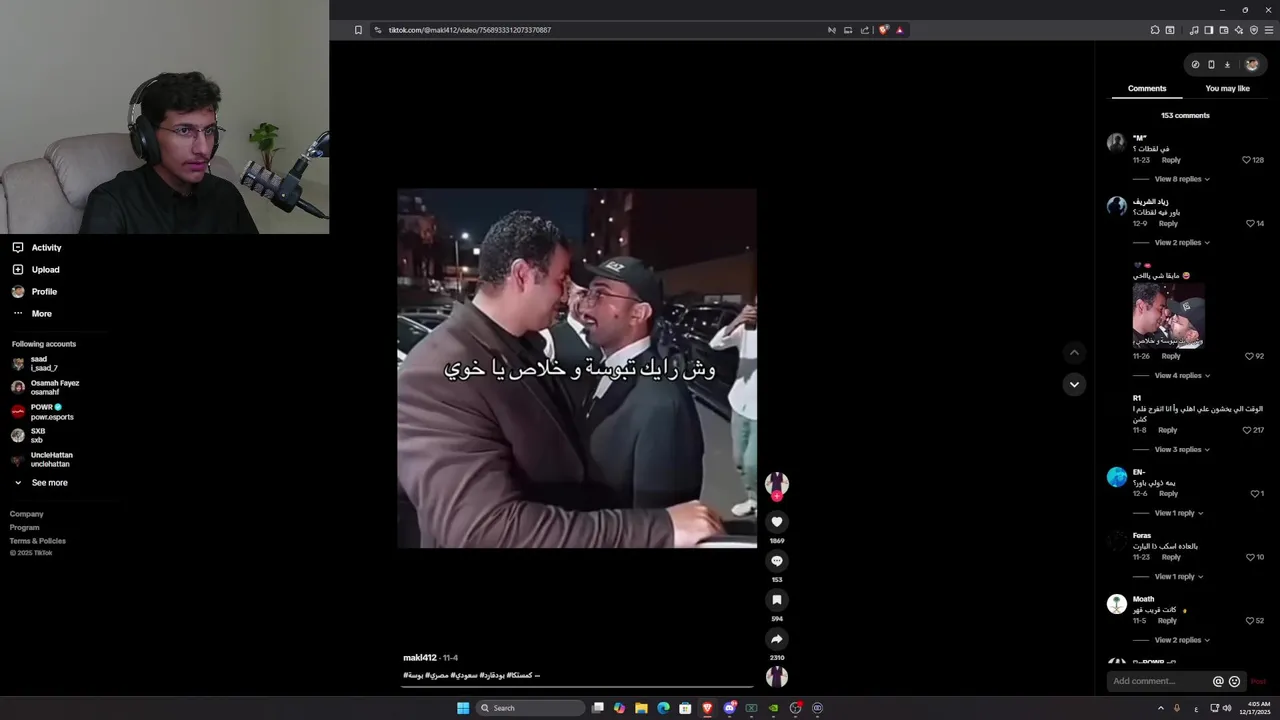Click the browser address bar URL
This screenshot has width=1280, height=720.
click(470, 30)
